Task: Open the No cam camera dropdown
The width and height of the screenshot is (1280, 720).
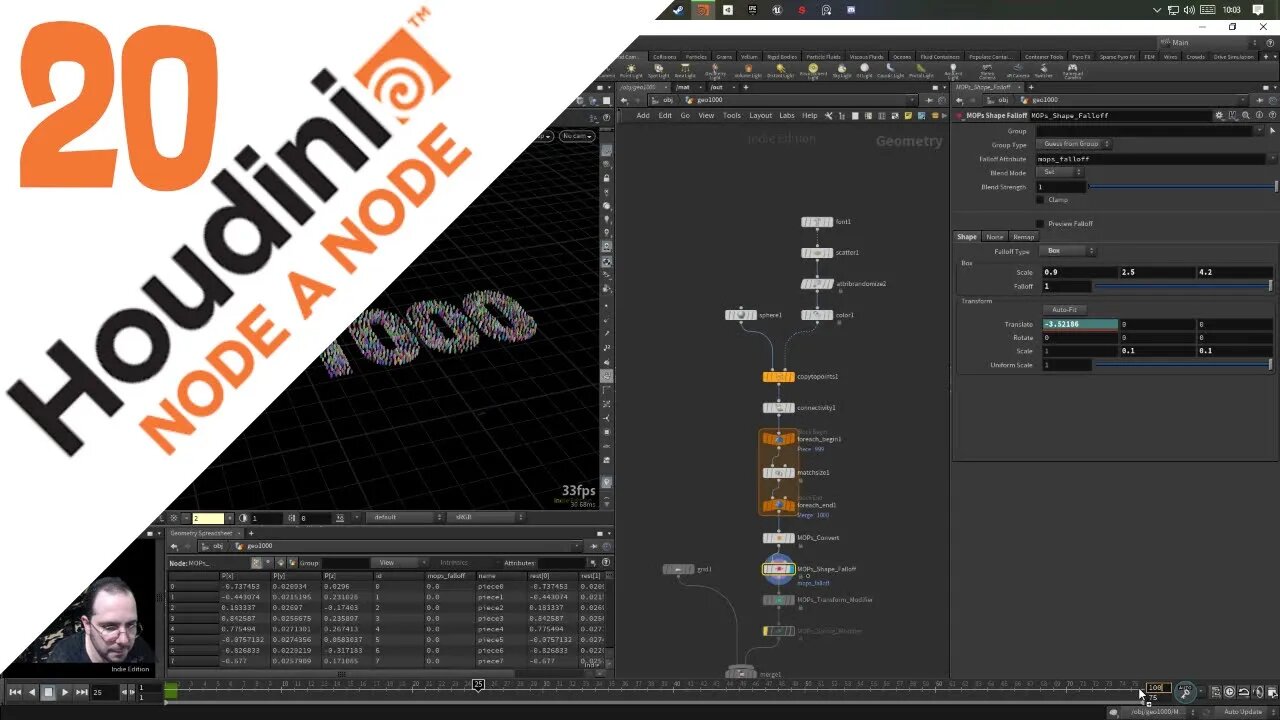Action: 577,136
